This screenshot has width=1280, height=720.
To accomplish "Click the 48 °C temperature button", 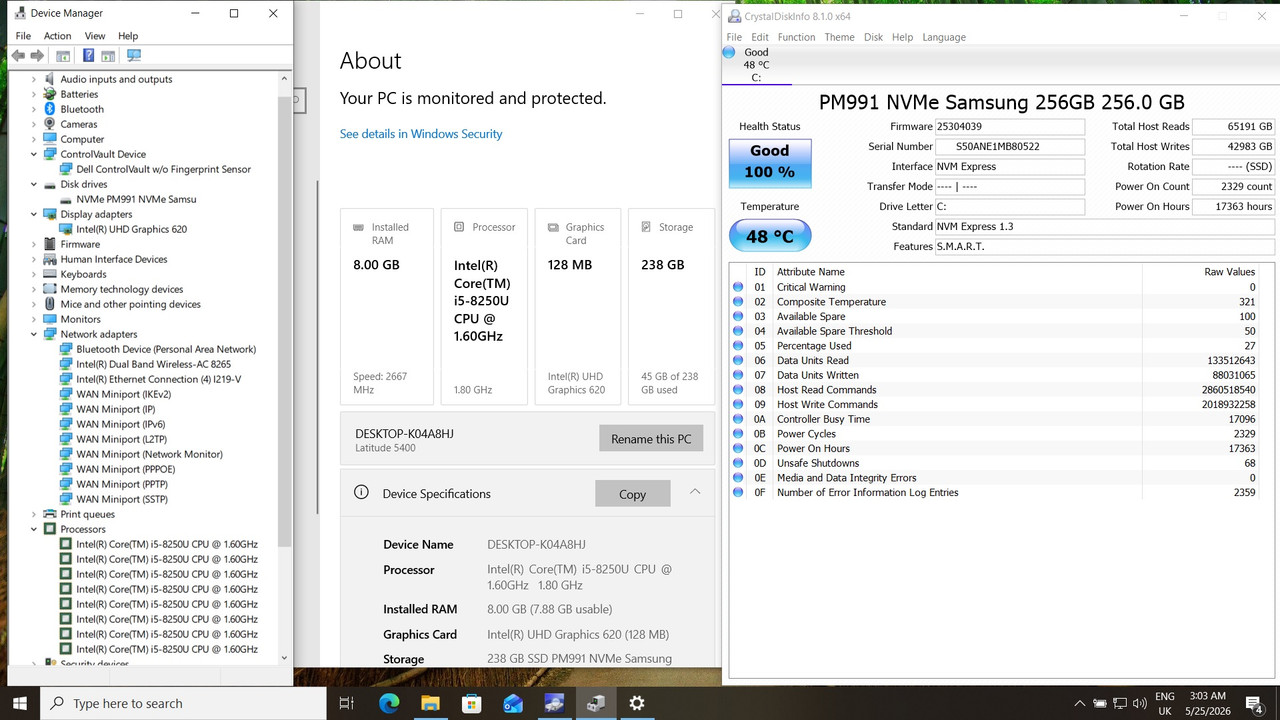I will 770,237.
